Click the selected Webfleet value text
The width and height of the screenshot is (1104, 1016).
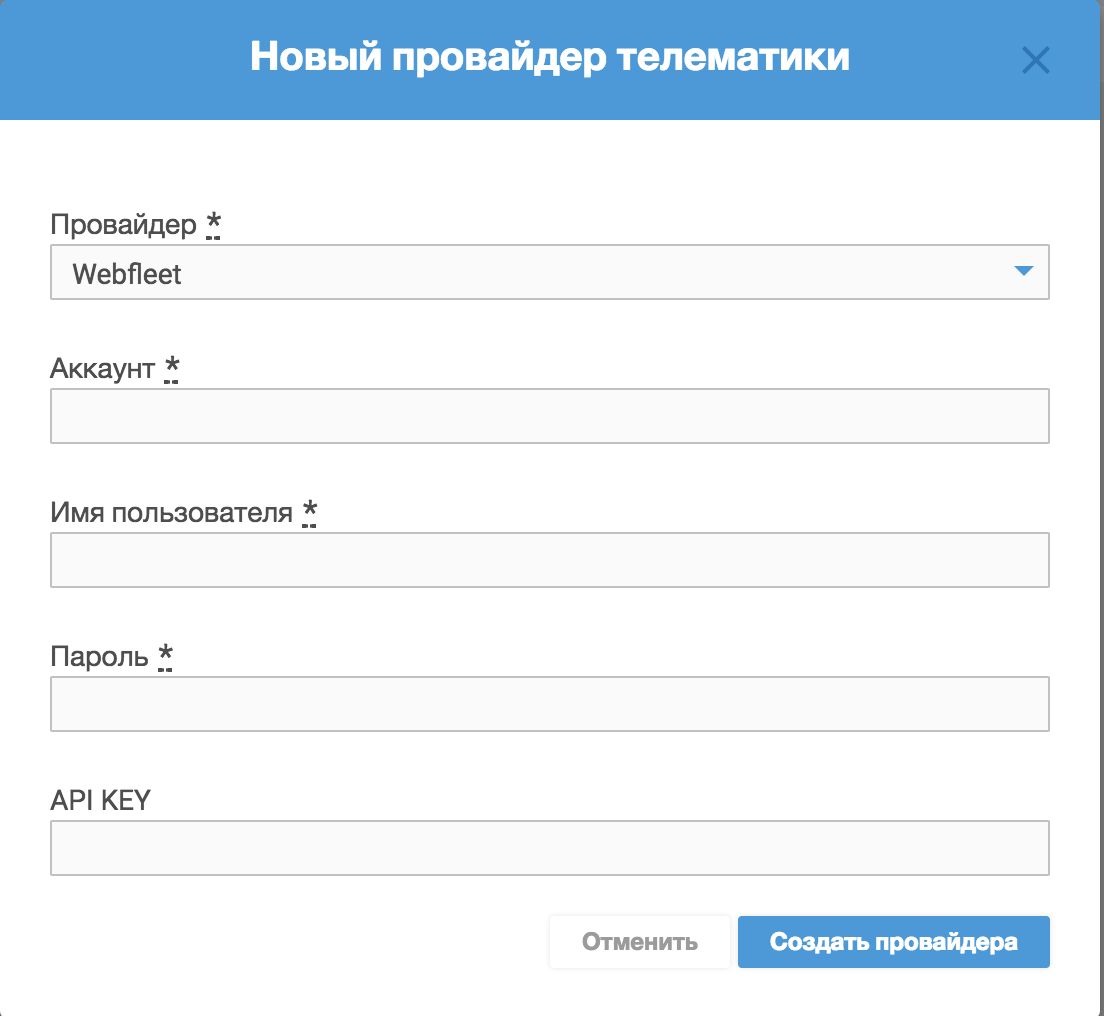point(127,273)
